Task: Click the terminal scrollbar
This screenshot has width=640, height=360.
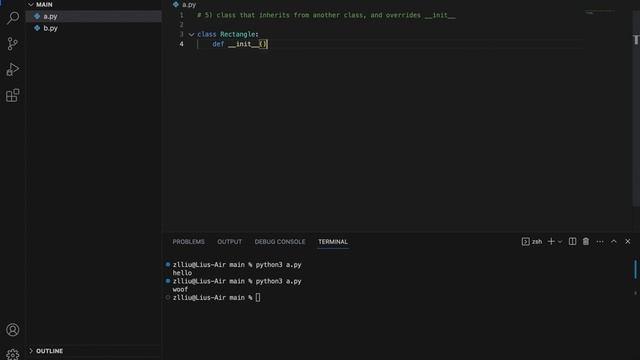Action: tap(636, 269)
